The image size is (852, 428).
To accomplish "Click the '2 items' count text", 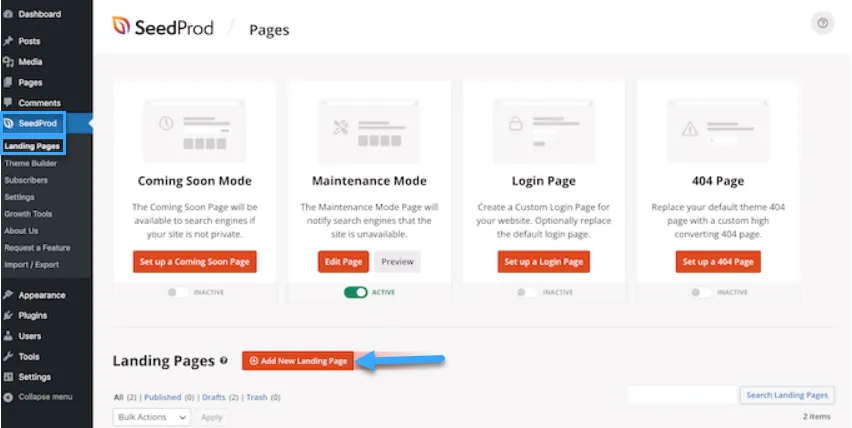I will [816, 417].
